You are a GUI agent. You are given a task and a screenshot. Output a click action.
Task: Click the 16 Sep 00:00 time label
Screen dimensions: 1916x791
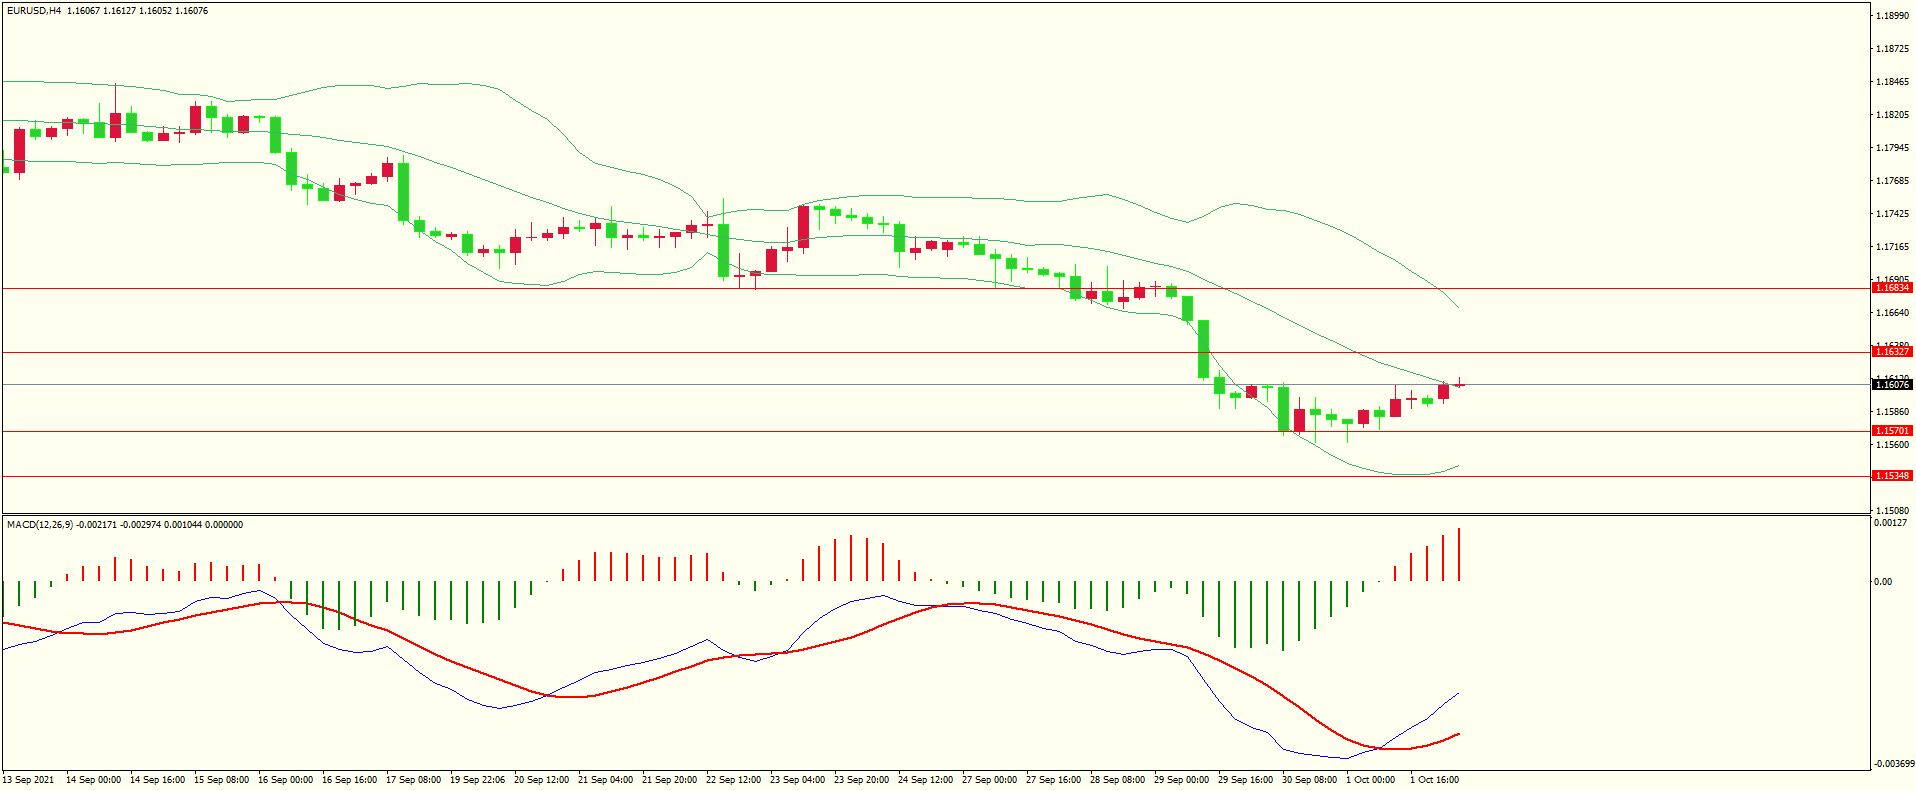coord(286,780)
